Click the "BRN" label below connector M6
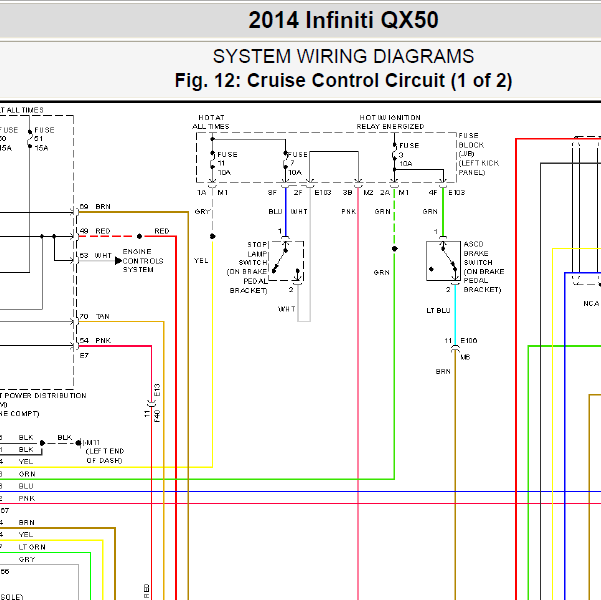 [443, 372]
